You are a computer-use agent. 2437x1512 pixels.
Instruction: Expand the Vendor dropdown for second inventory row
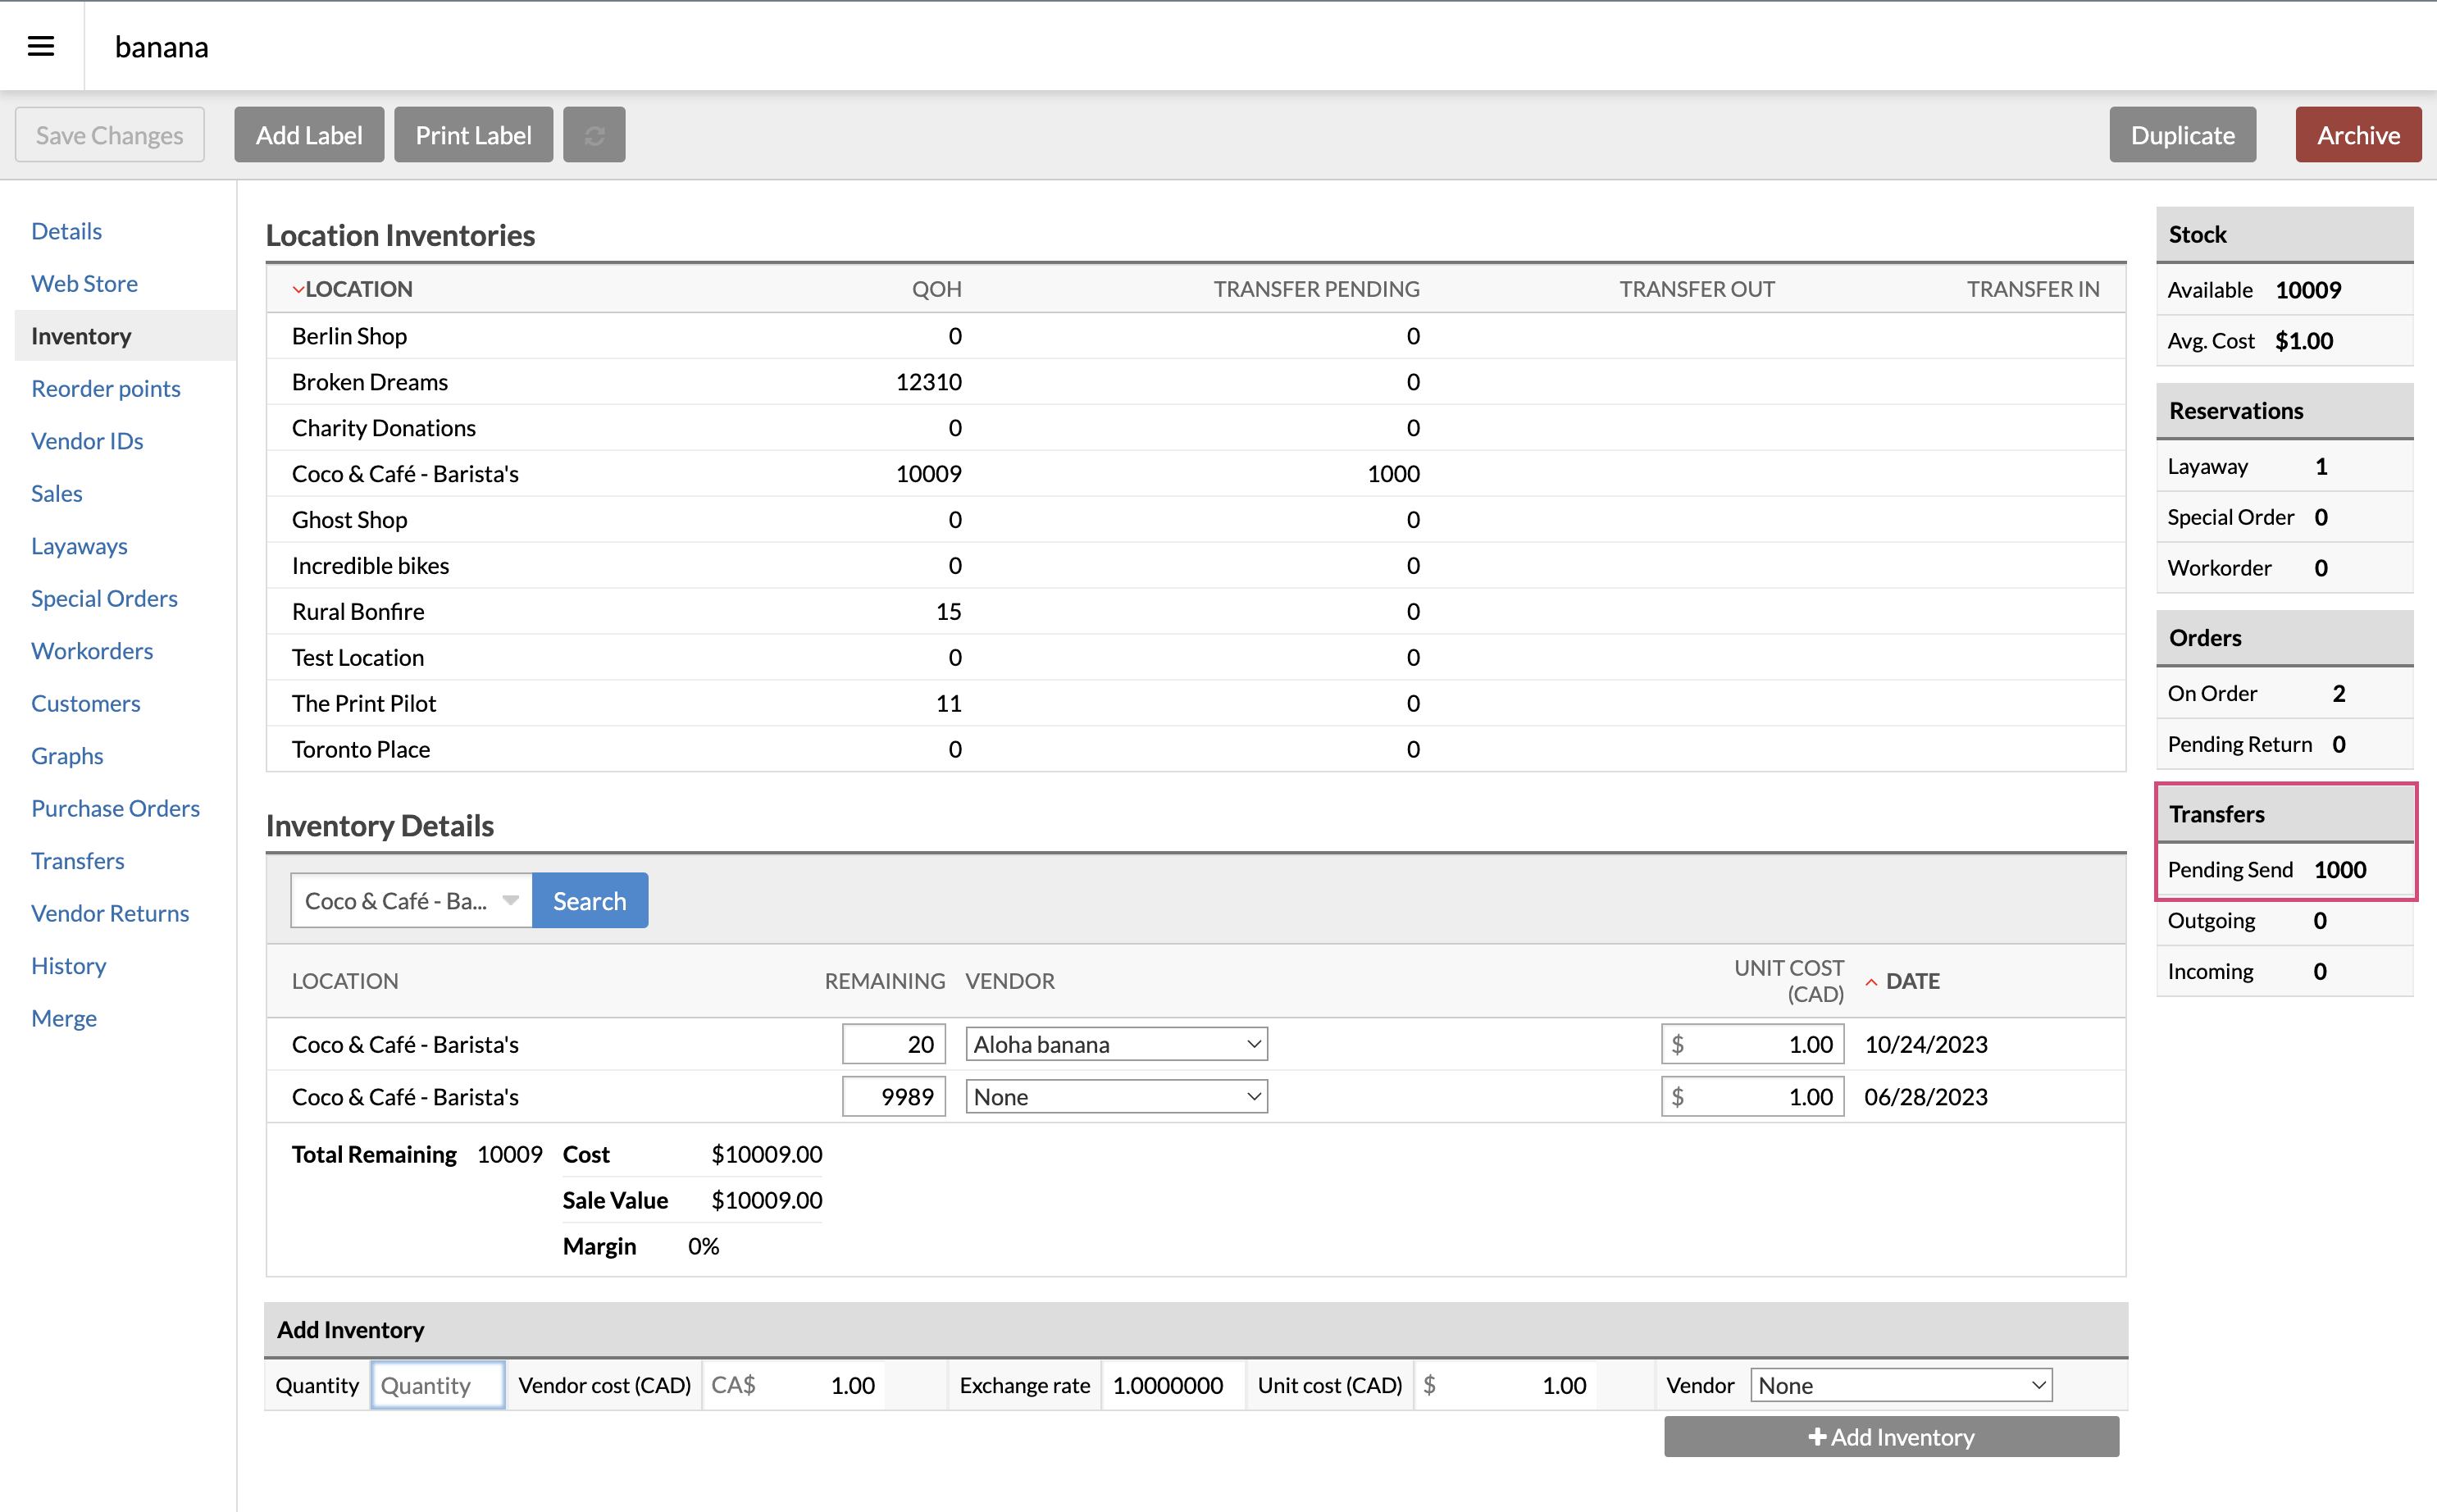pos(1247,1095)
